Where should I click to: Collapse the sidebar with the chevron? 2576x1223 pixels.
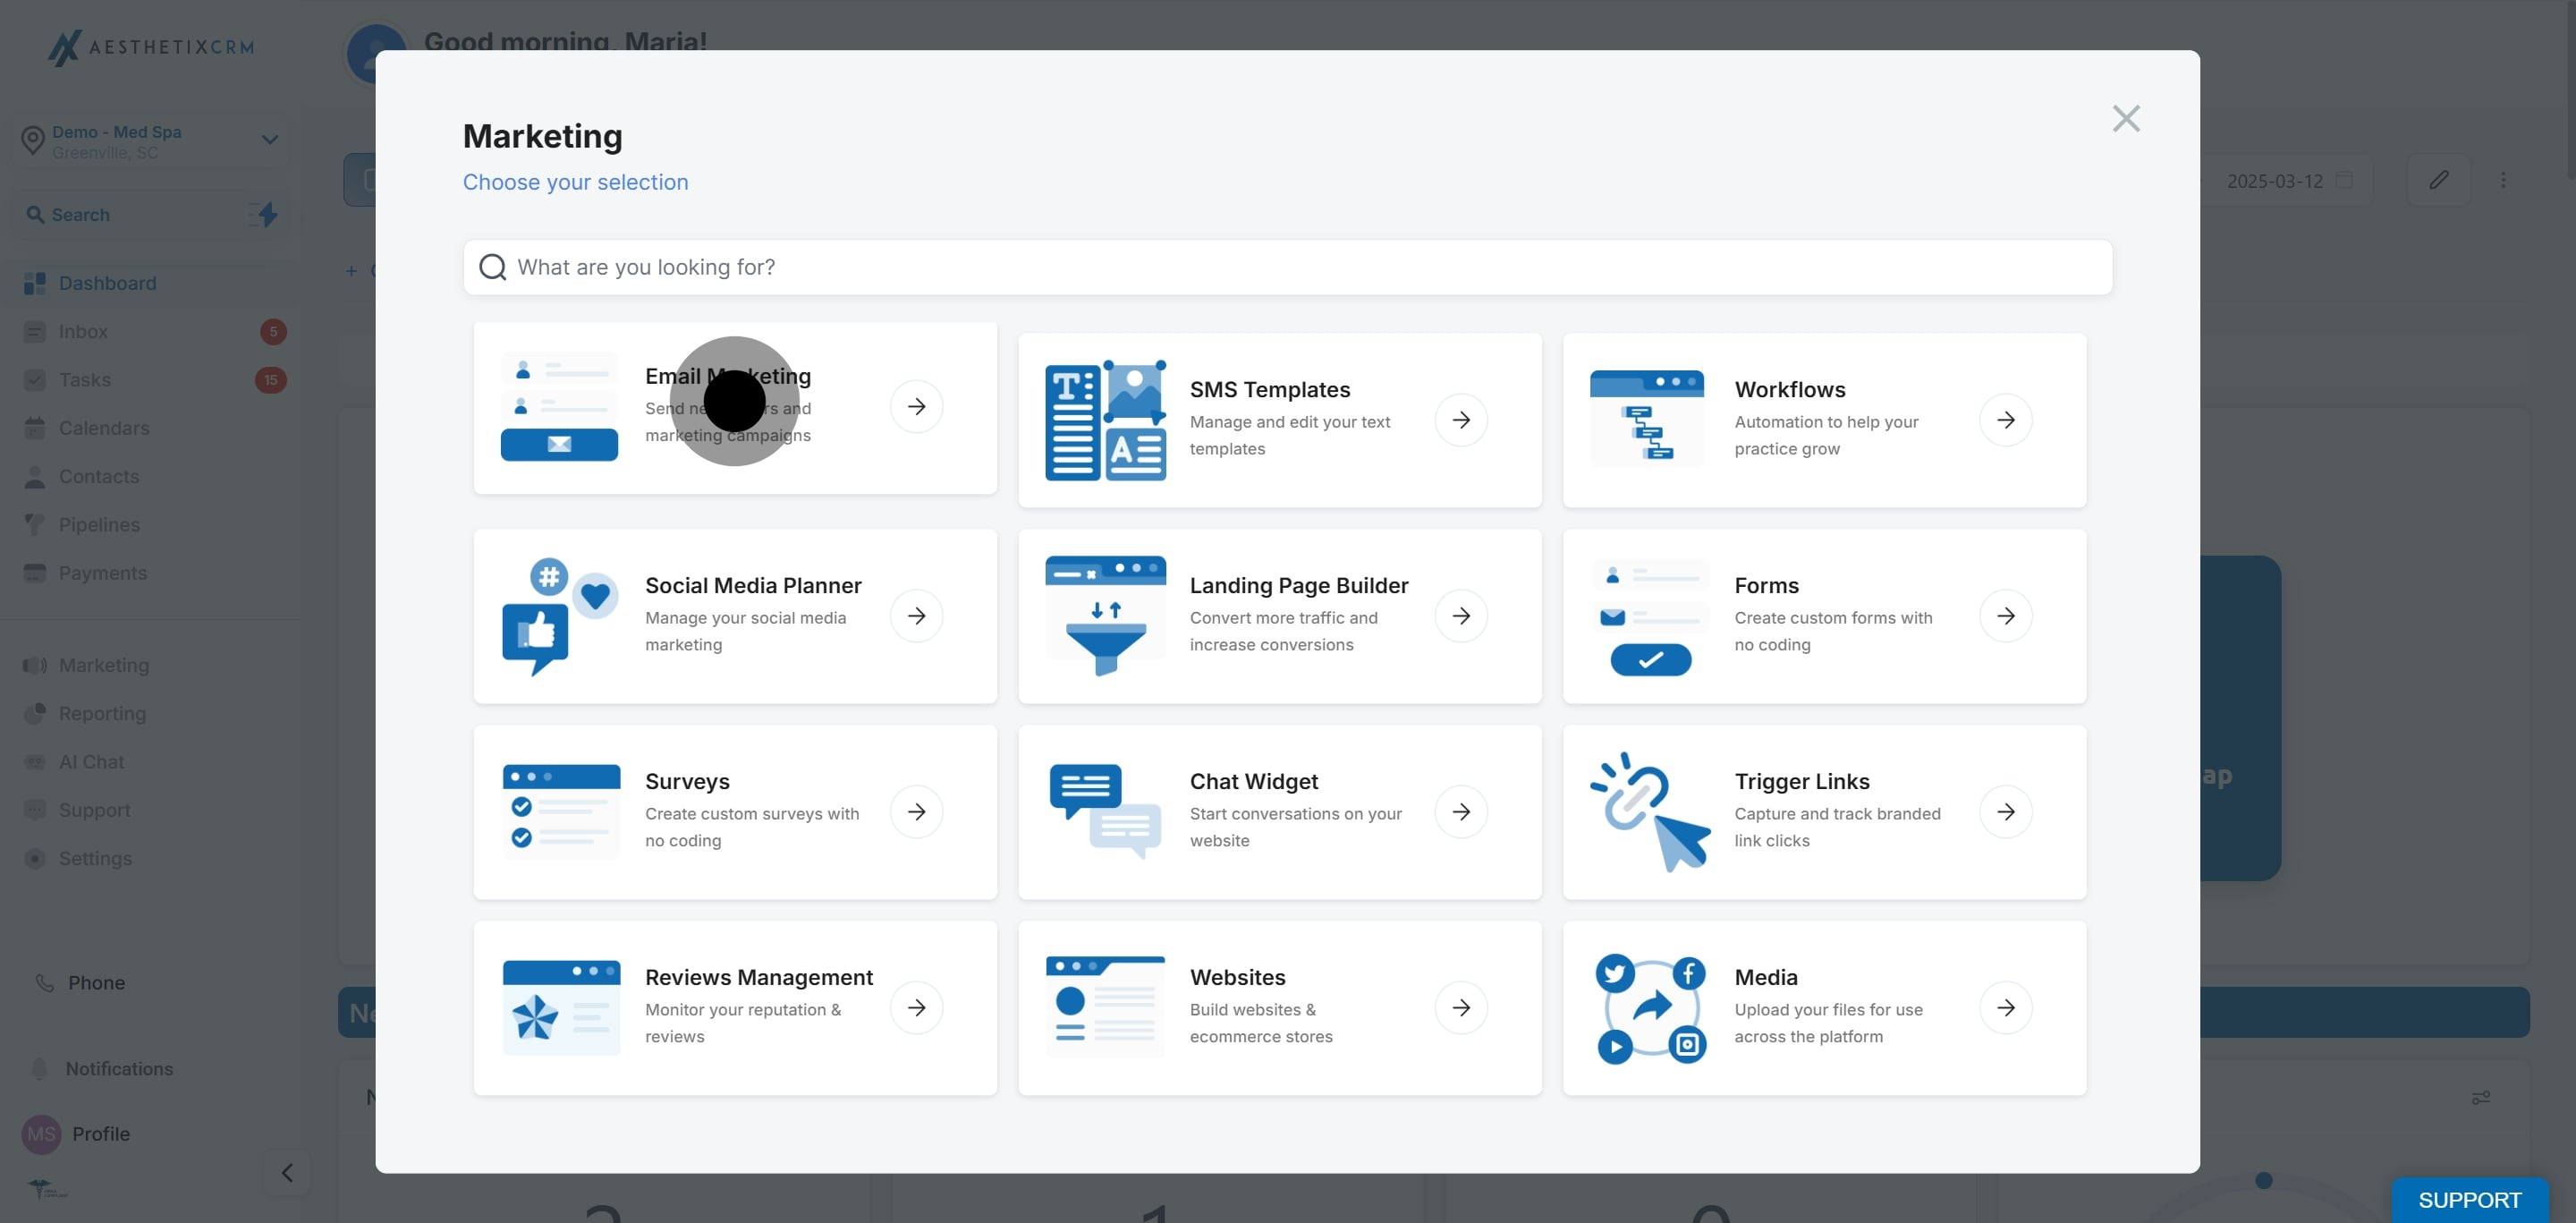tap(287, 1172)
